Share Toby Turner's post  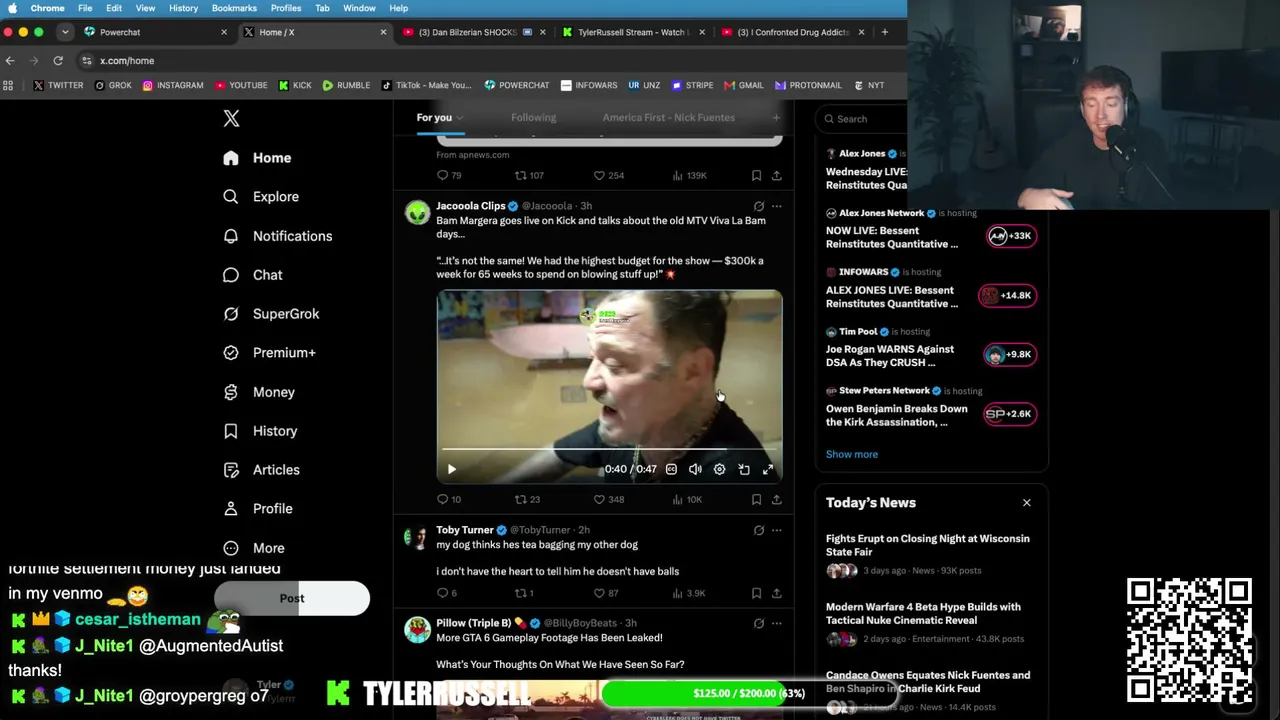[x=776, y=593]
